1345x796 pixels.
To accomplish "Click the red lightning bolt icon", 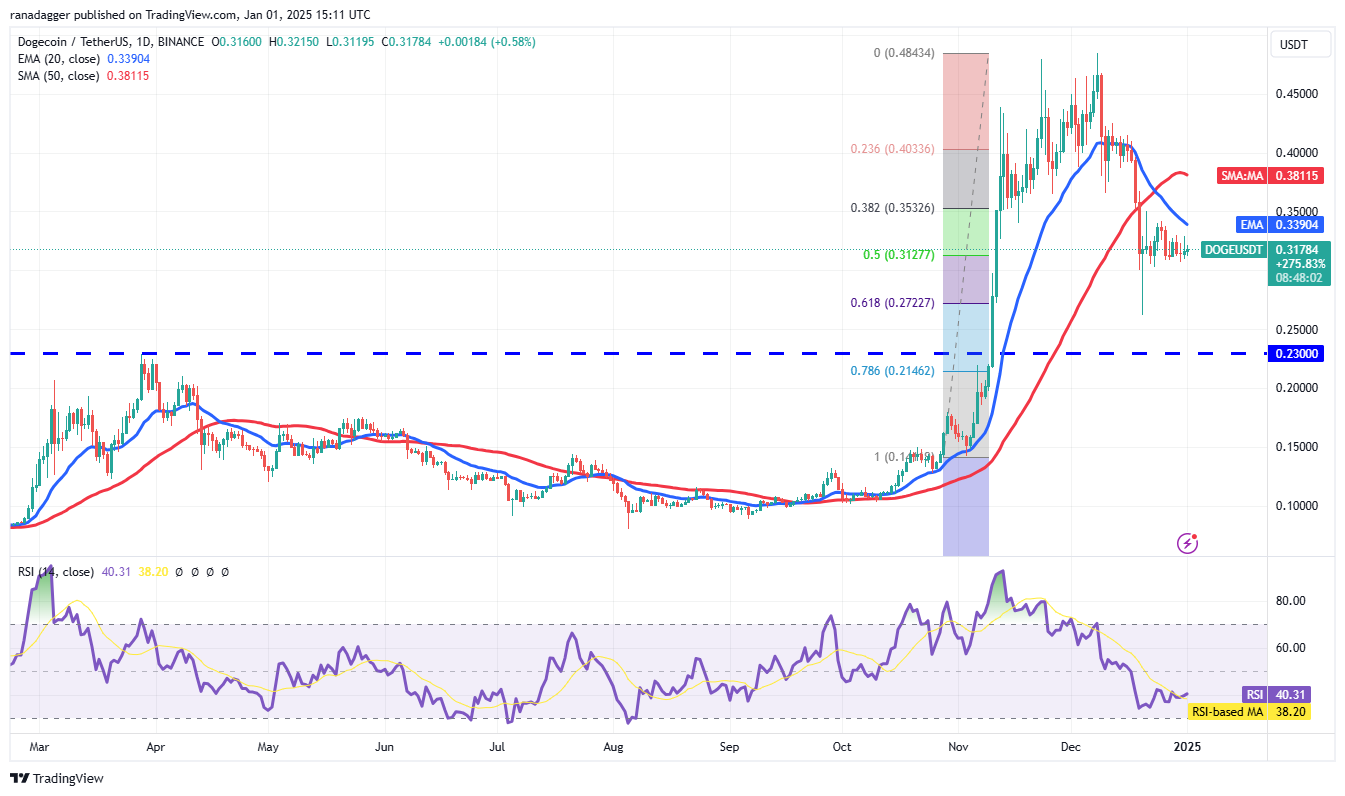I will [1188, 543].
